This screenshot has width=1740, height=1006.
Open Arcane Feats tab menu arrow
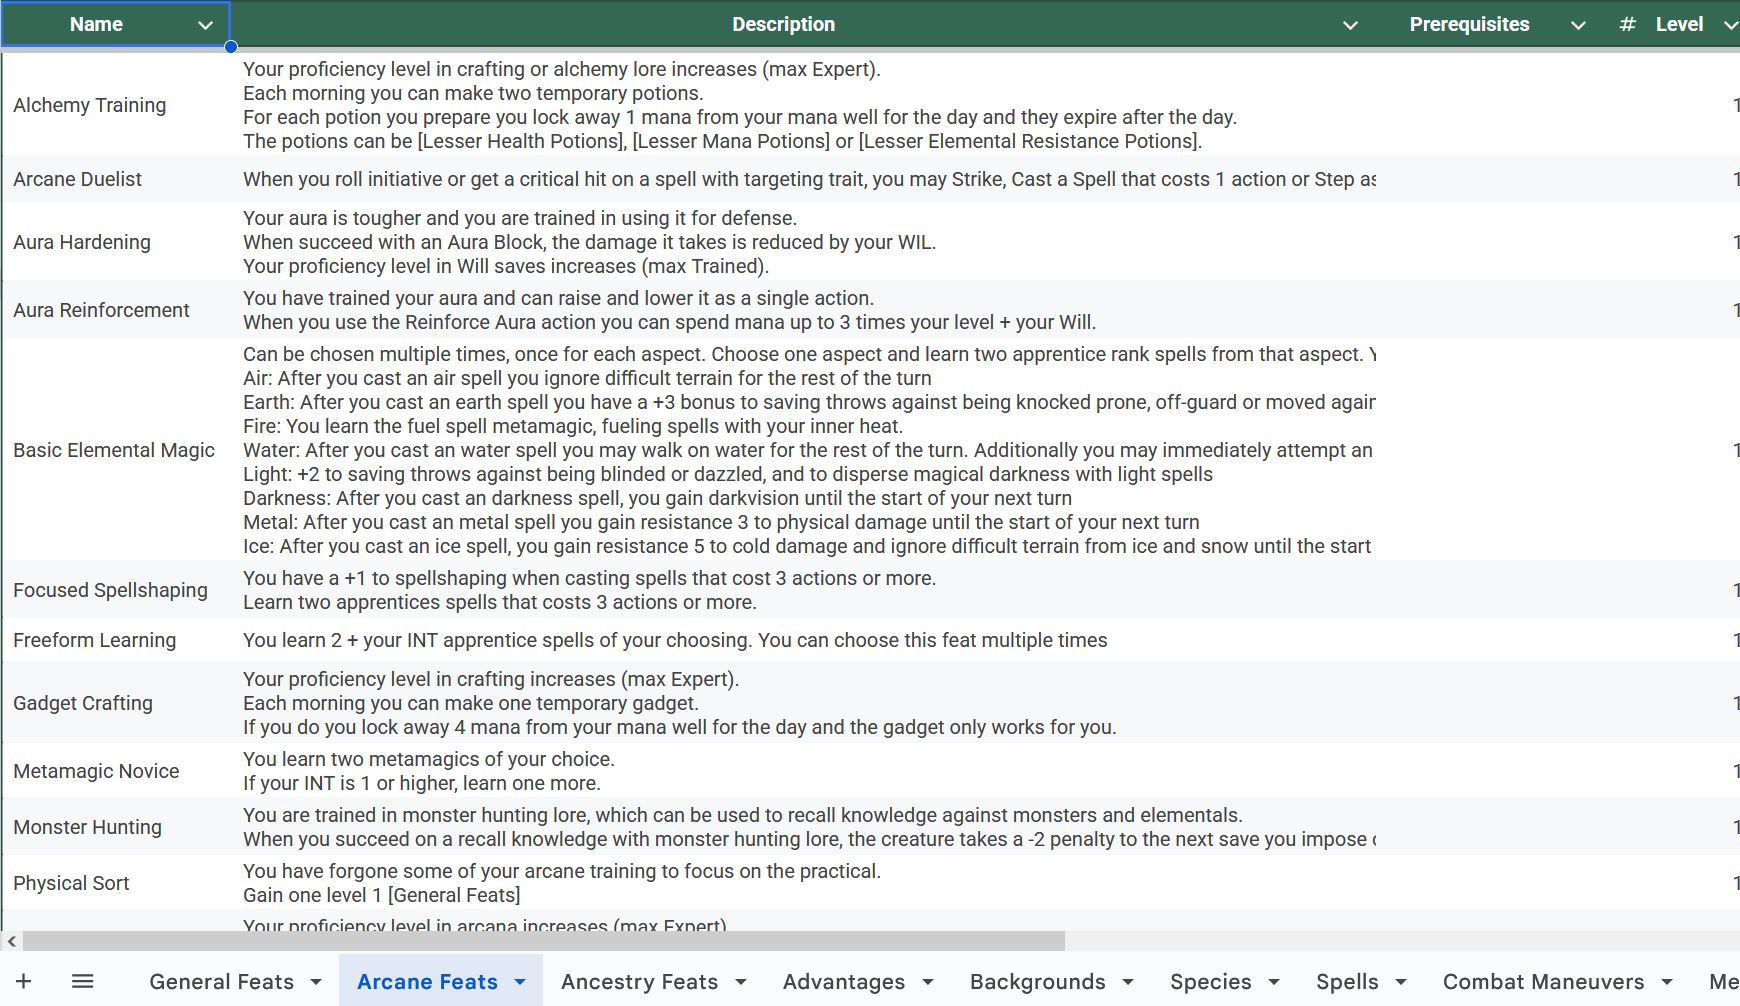[520, 982]
